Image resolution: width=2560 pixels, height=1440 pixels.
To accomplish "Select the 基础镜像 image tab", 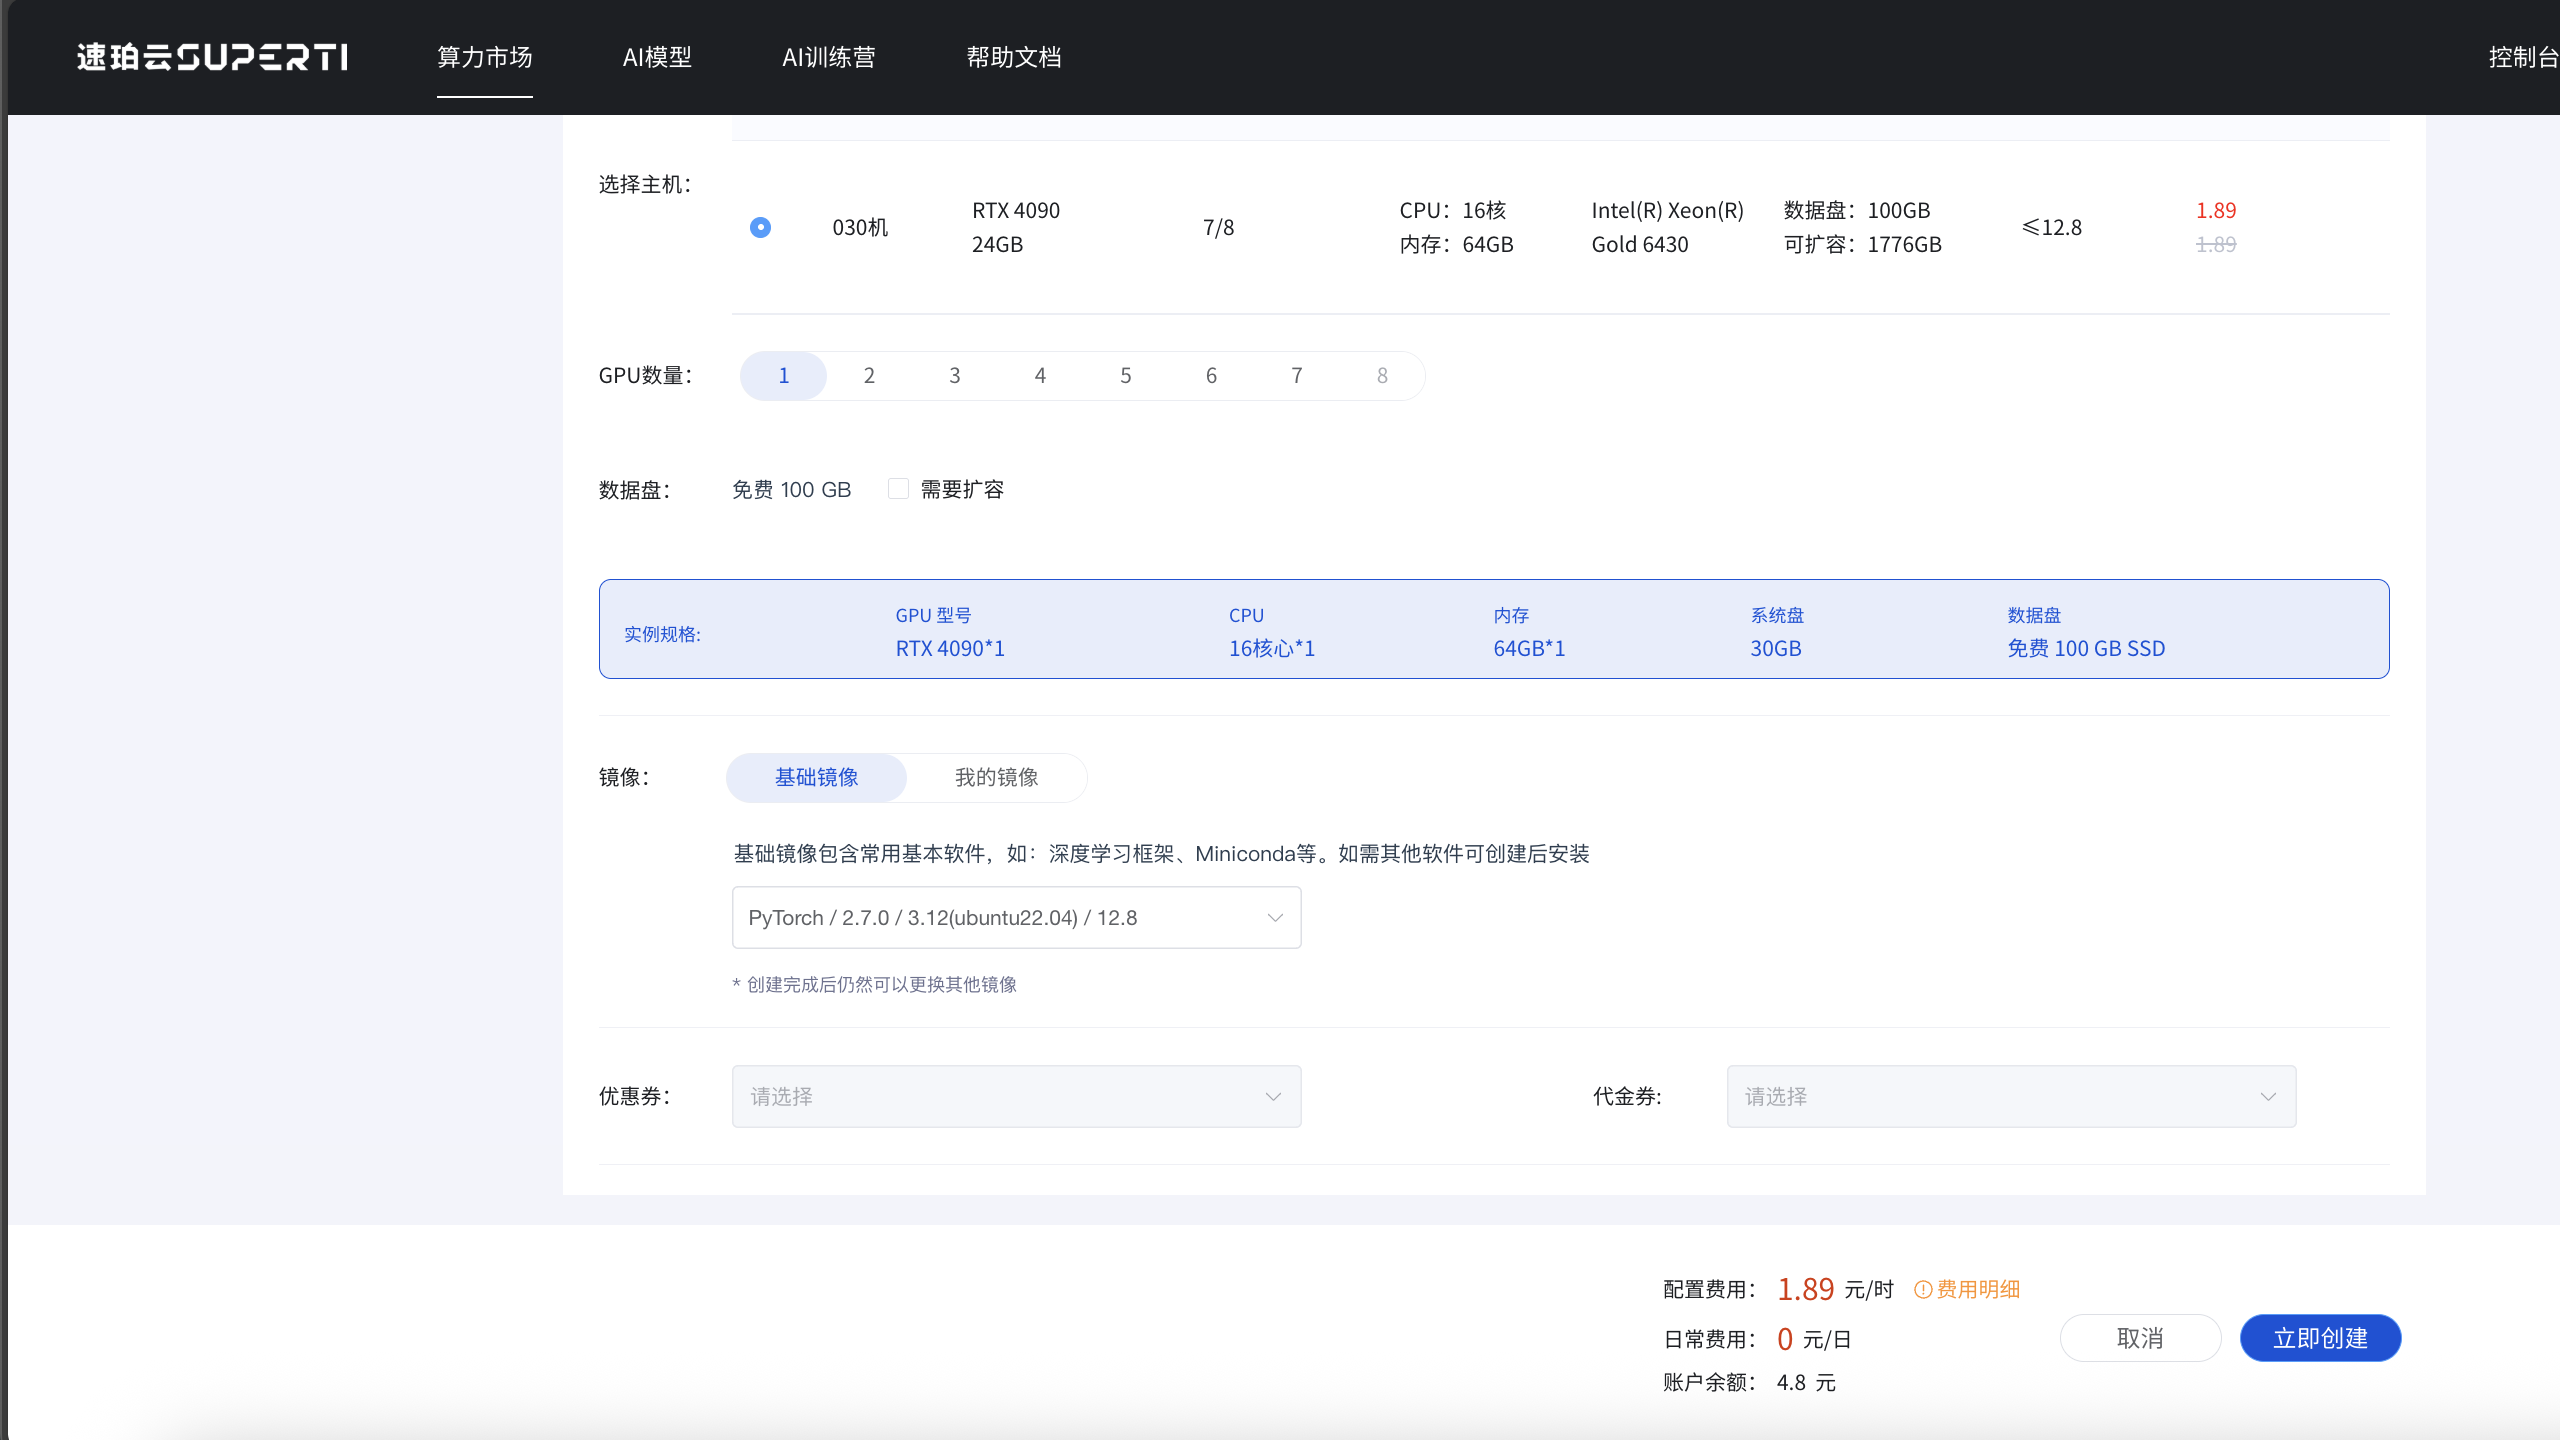I will pyautogui.click(x=816, y=778).
